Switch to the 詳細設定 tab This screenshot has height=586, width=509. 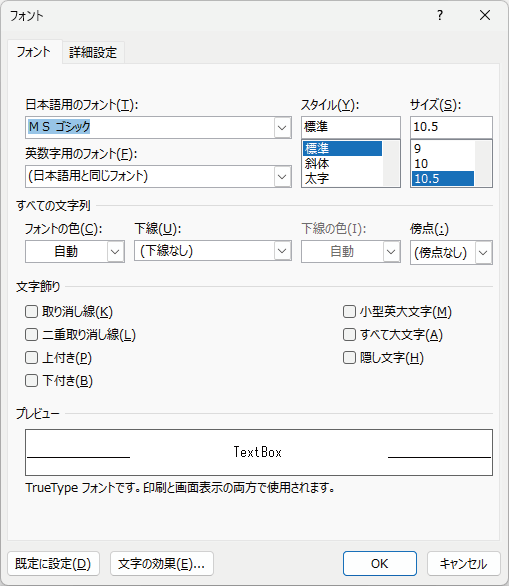(x=93, y=52)
